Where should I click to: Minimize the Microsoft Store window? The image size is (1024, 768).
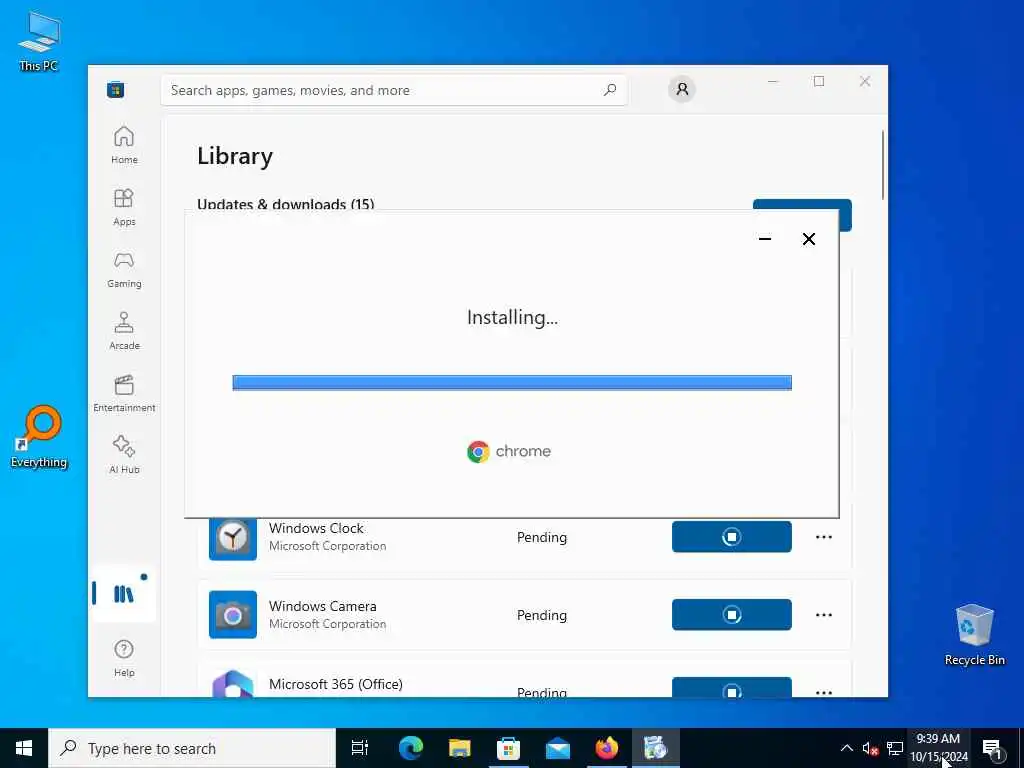(773, 81)
